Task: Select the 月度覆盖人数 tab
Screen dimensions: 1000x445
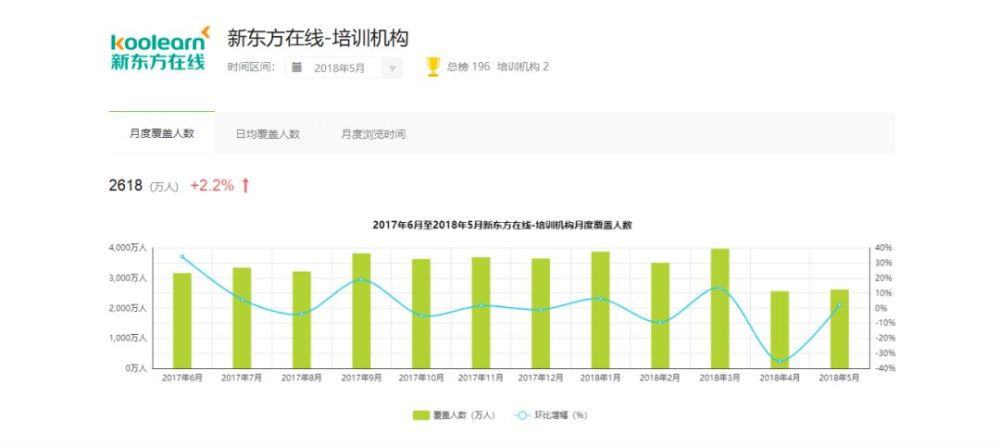Action: click(162, 134)
